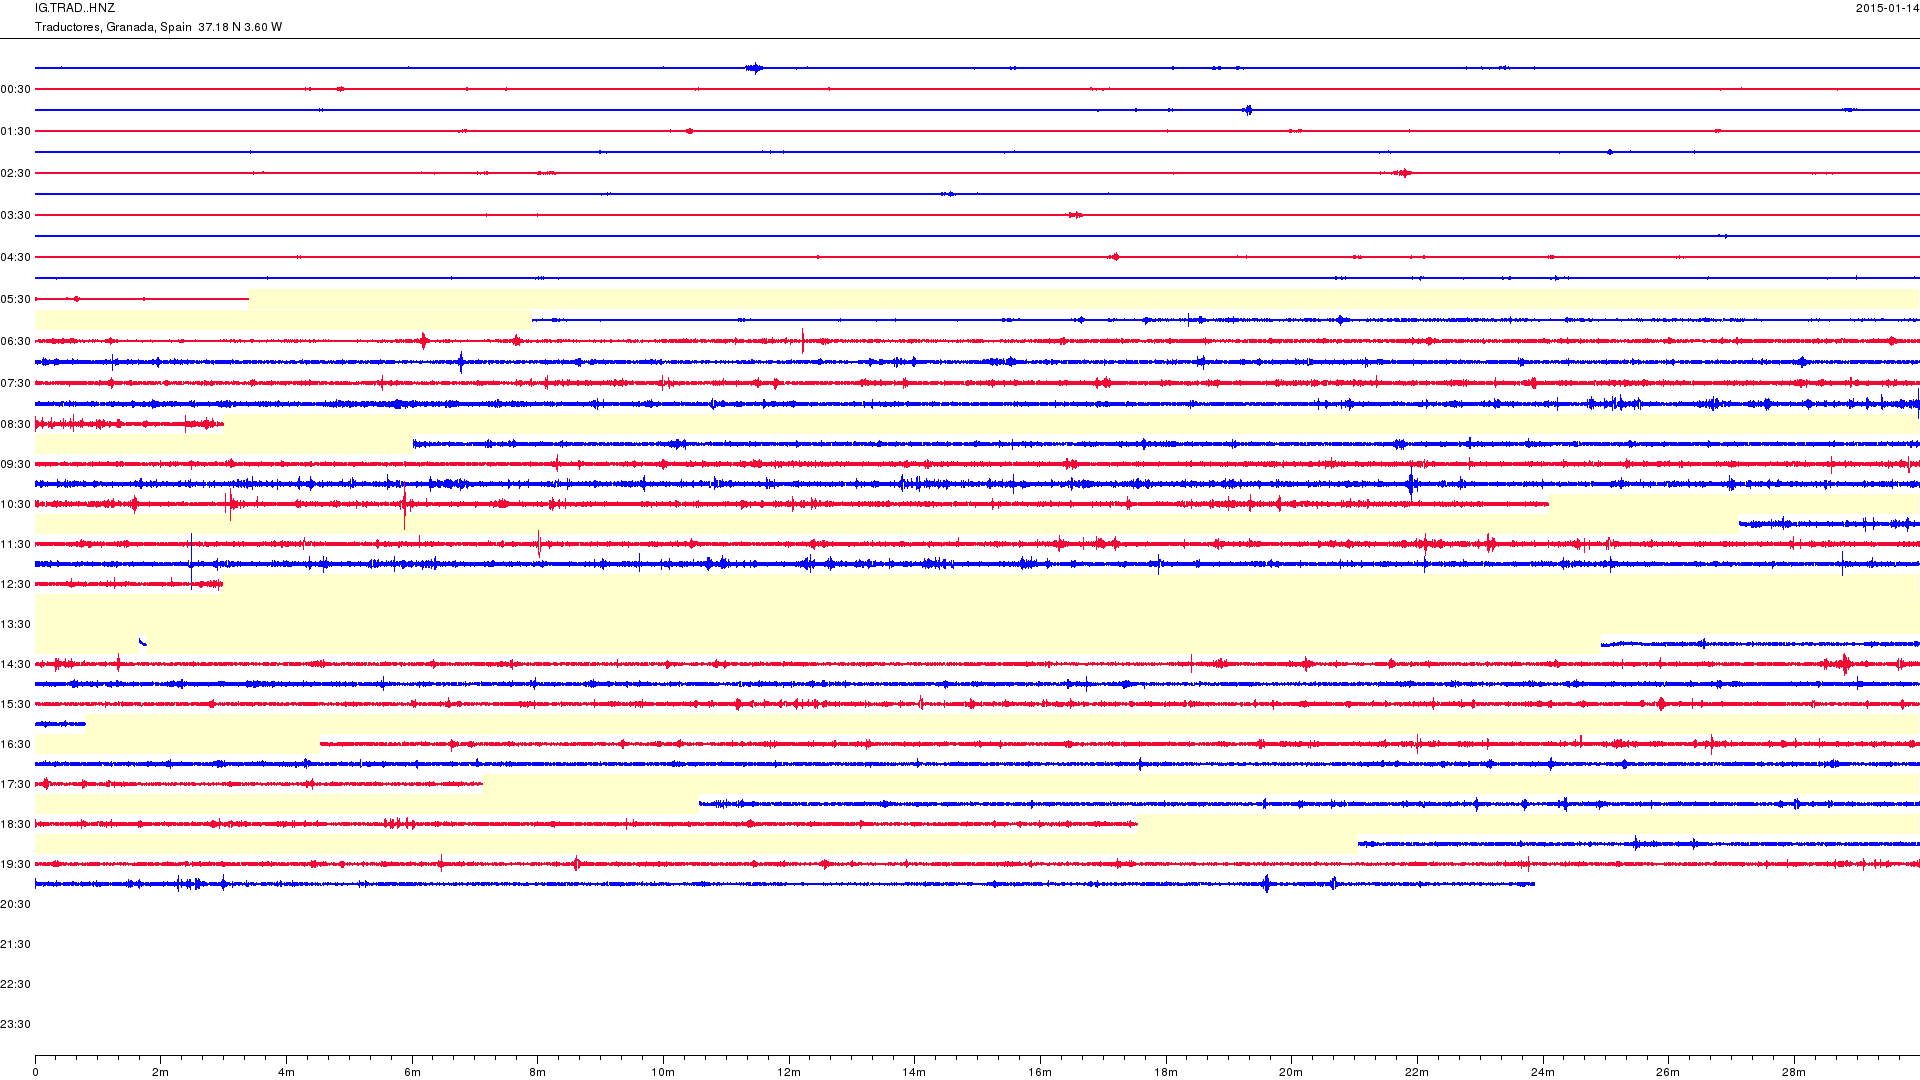The image size is (1920, 1080).
Task: Pick the 24m axis tick label
Action: tap(1543, 1072)
